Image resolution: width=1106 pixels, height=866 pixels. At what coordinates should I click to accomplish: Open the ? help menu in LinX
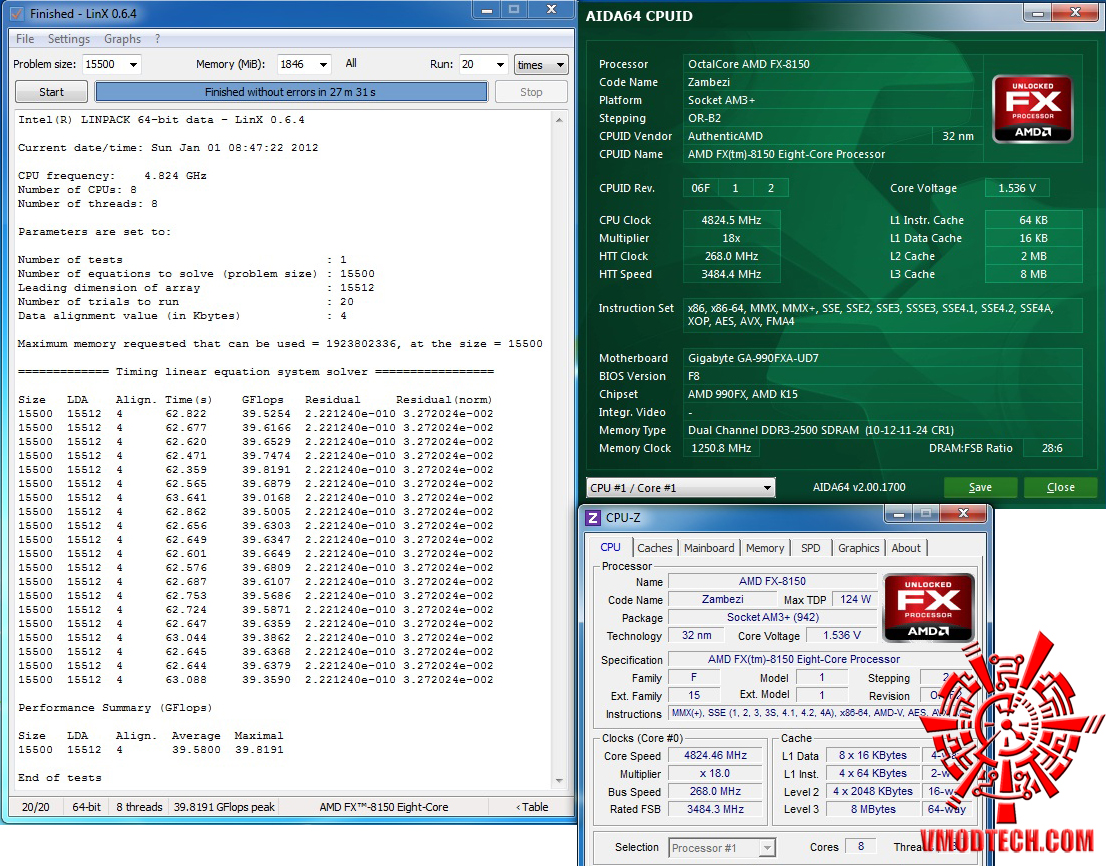coord(157,39)
